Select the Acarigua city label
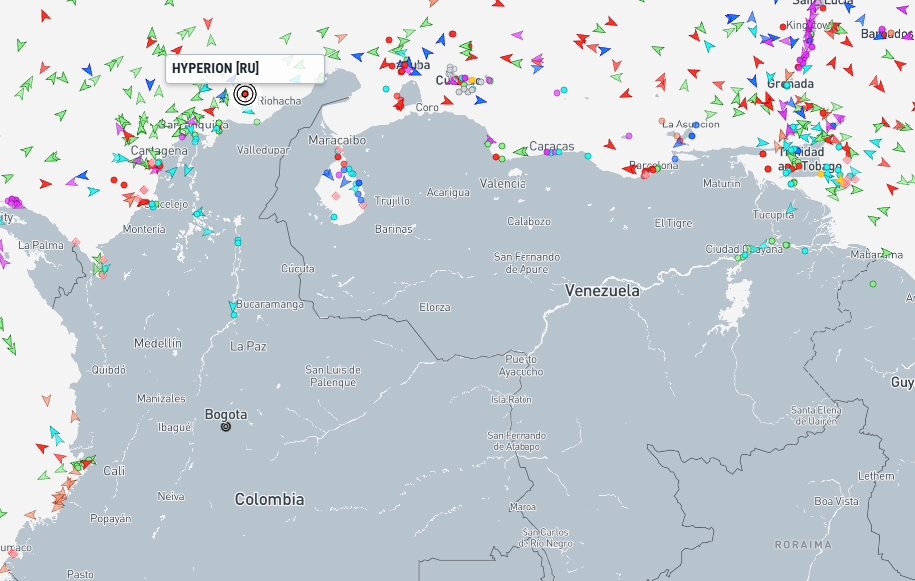Image resolution: width=915 pixels, height=581 pixels. pyautogui.click(x=448, y=192)
